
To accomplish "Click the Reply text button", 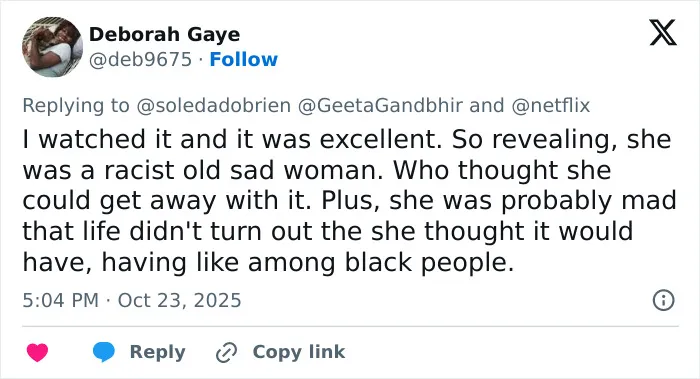I will (158, 352).
